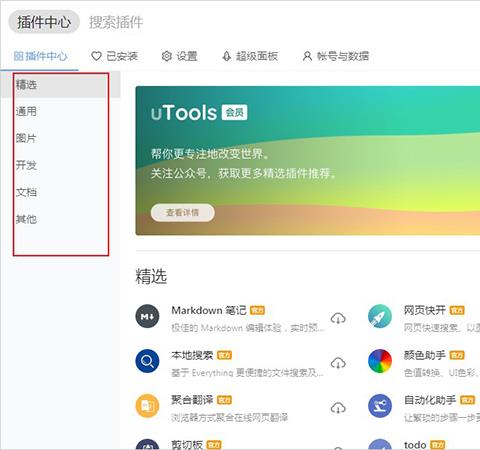Open the 剪切板 plugin title
The image size is (480, 450).
[187, 445]
